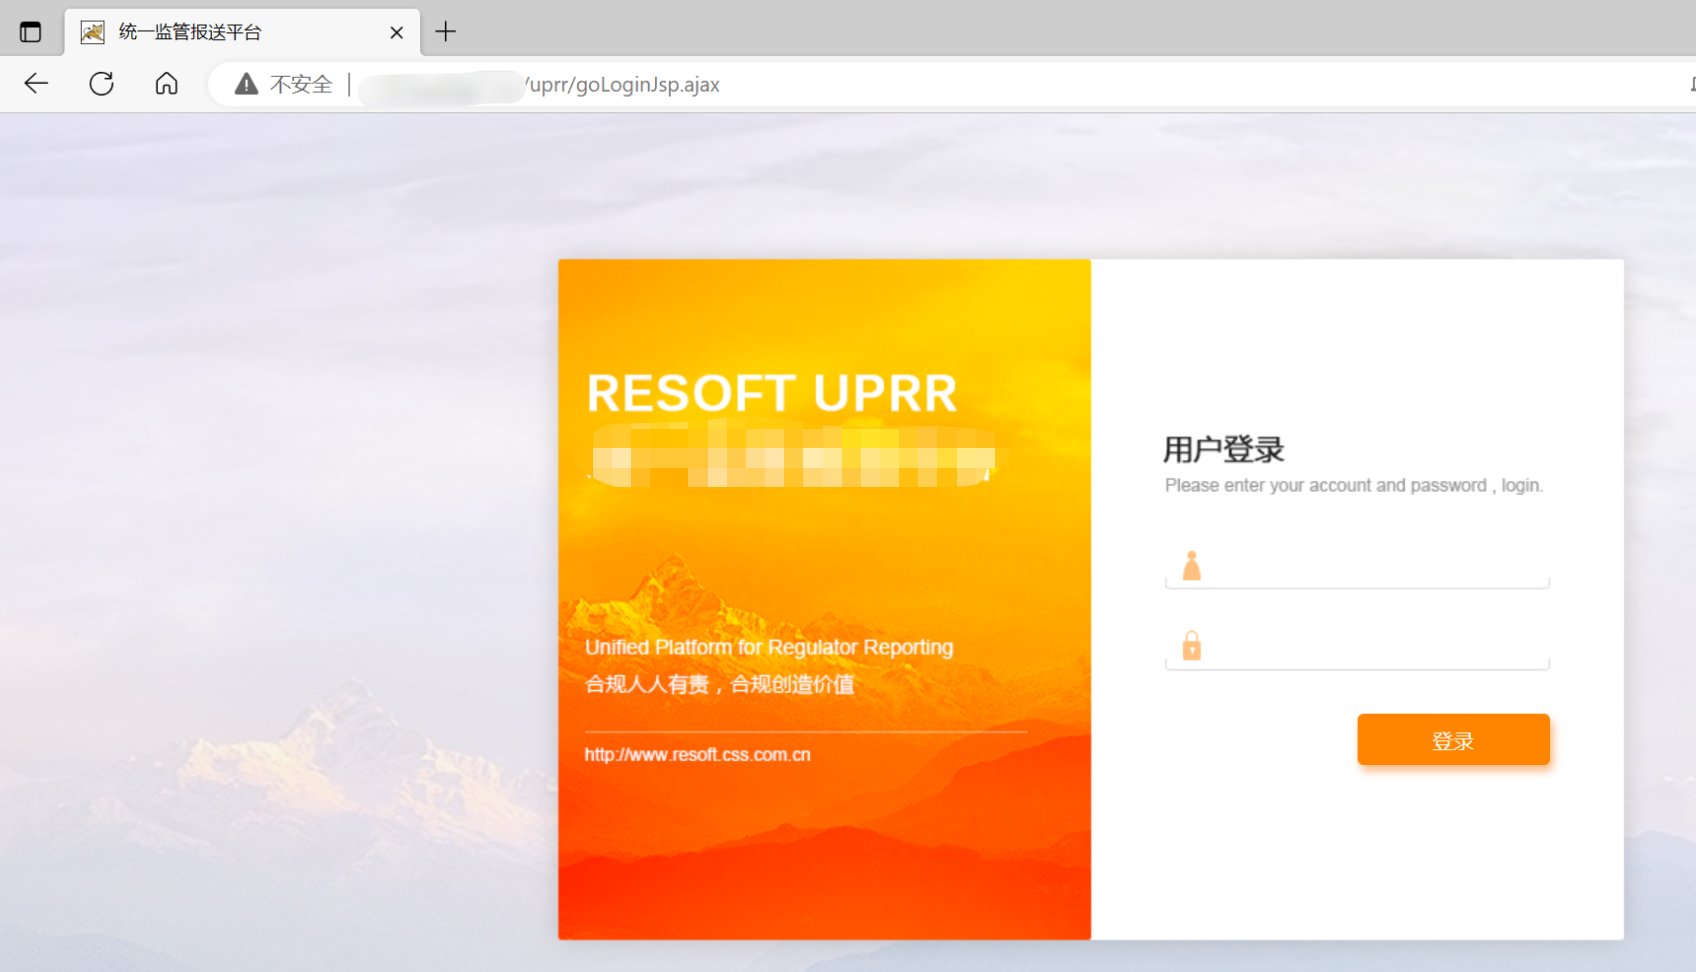The image size is (1696, 972).
Task: Click the 不安全 security warning icon
Action: (246, 84)
